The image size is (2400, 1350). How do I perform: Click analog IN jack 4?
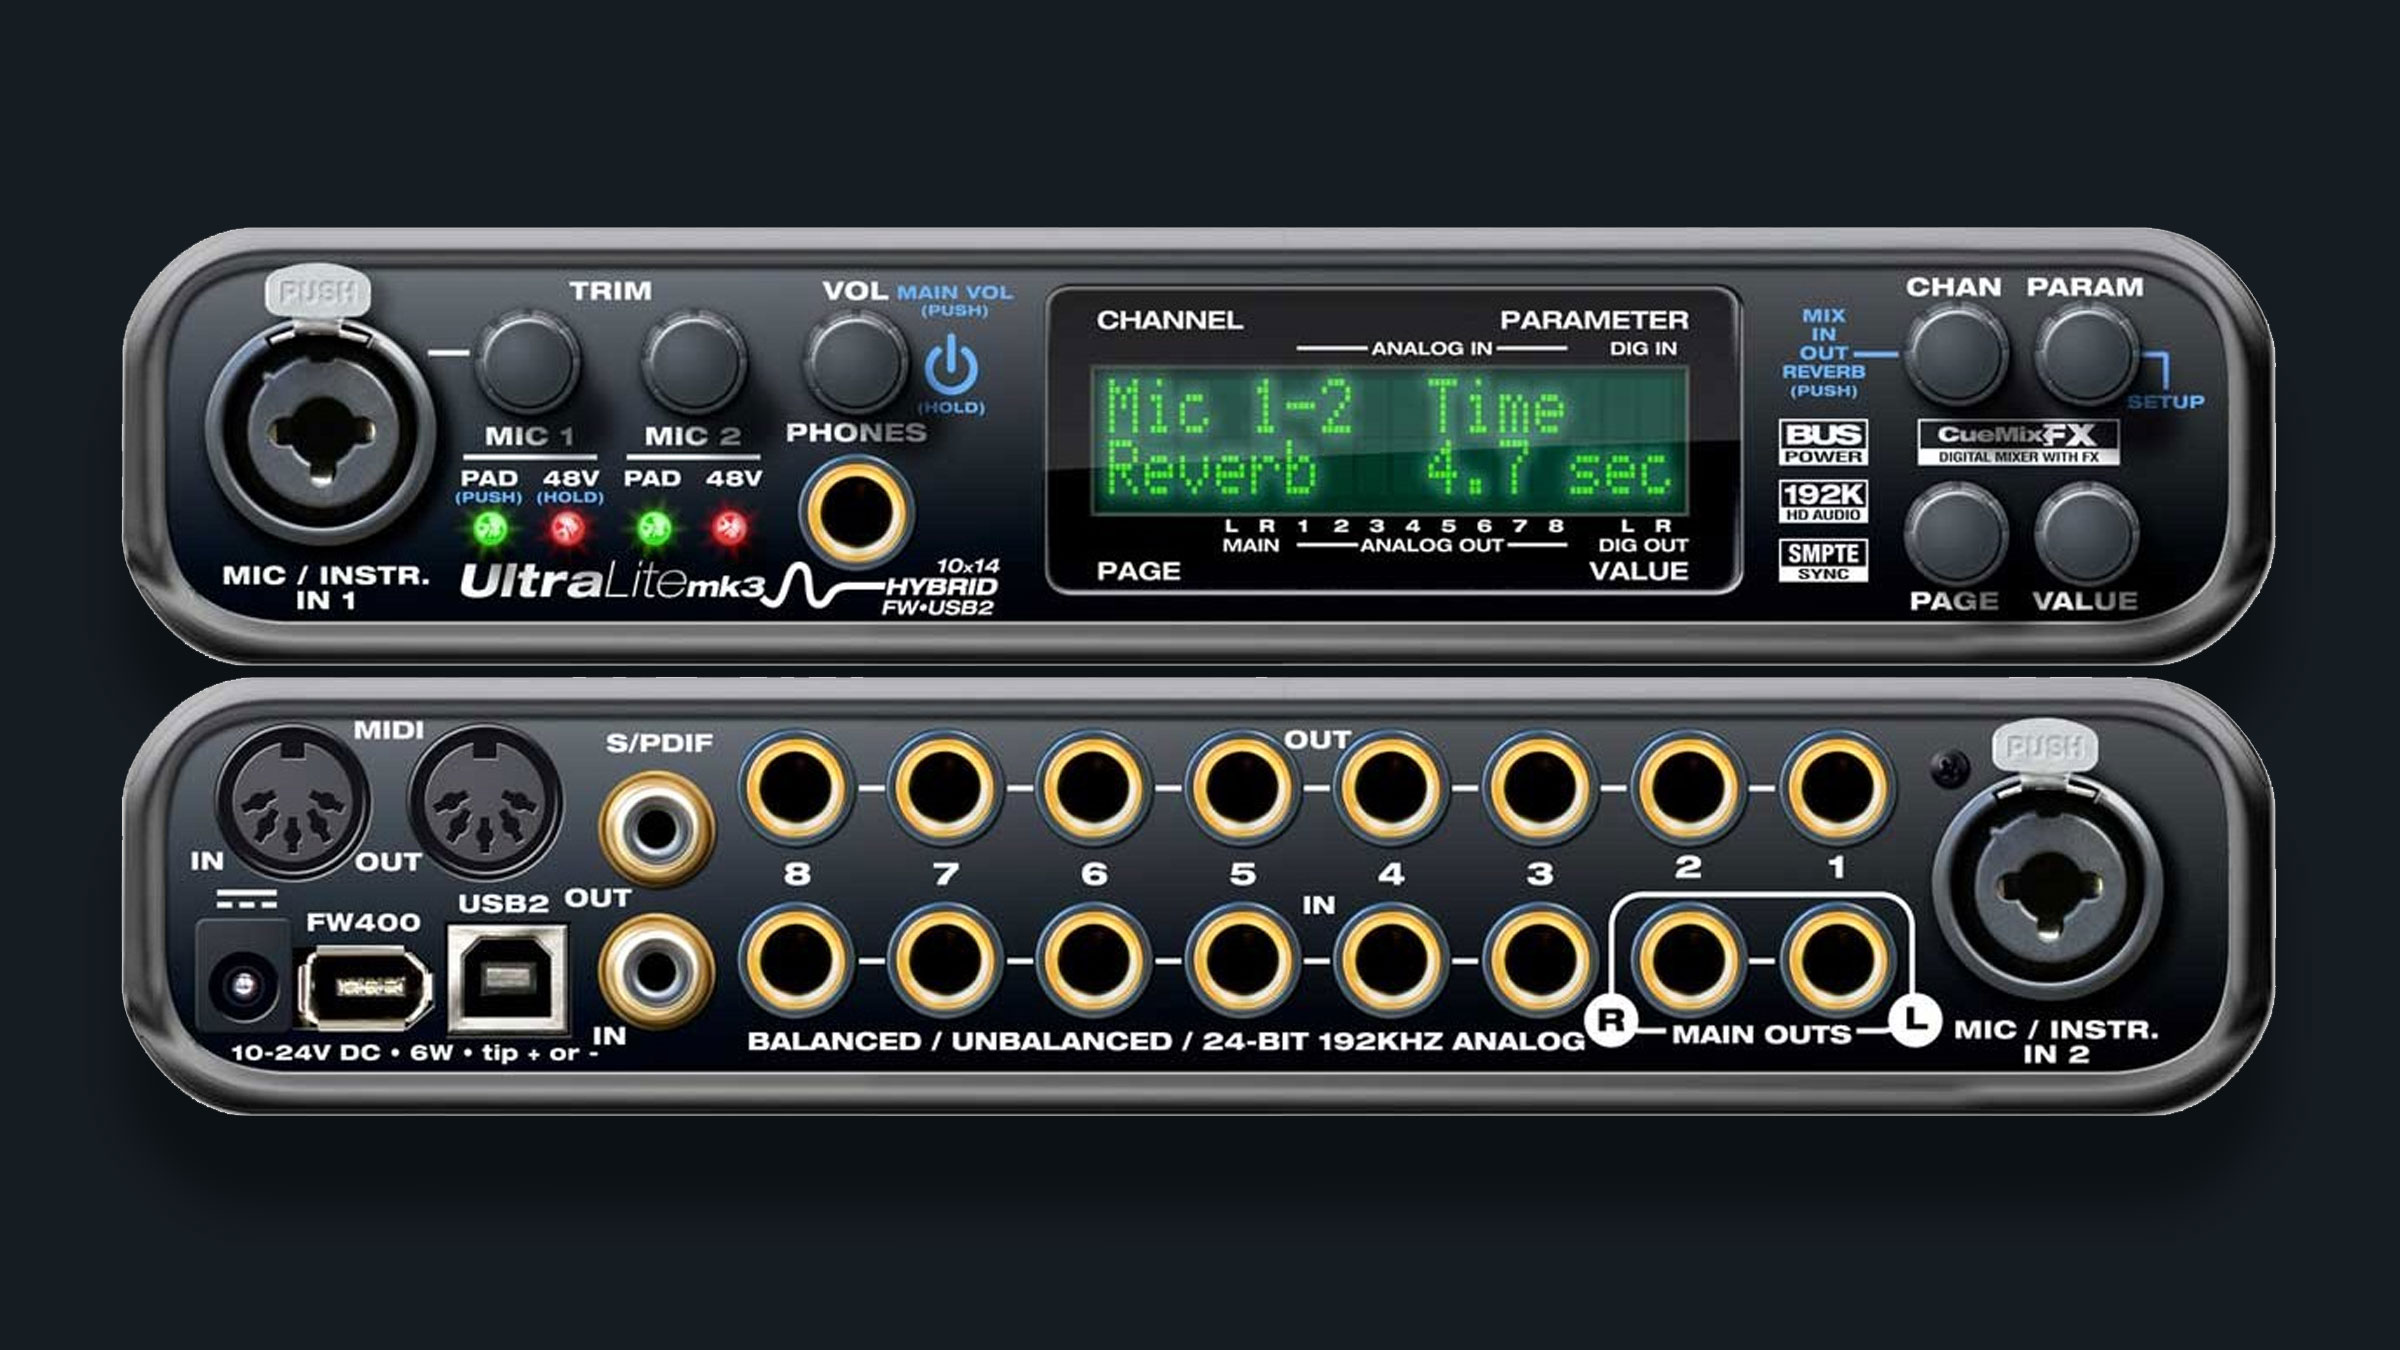click(1392, 960)
